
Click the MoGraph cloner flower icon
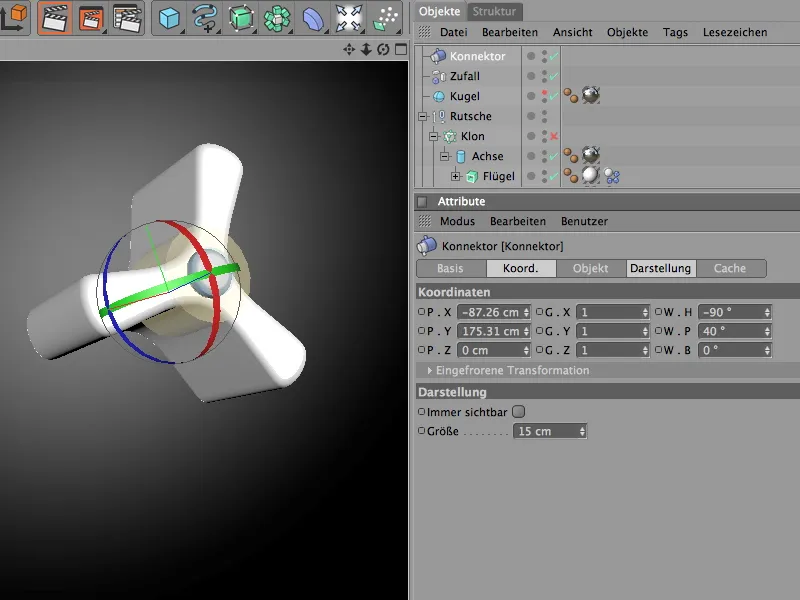tap(277, 18)
